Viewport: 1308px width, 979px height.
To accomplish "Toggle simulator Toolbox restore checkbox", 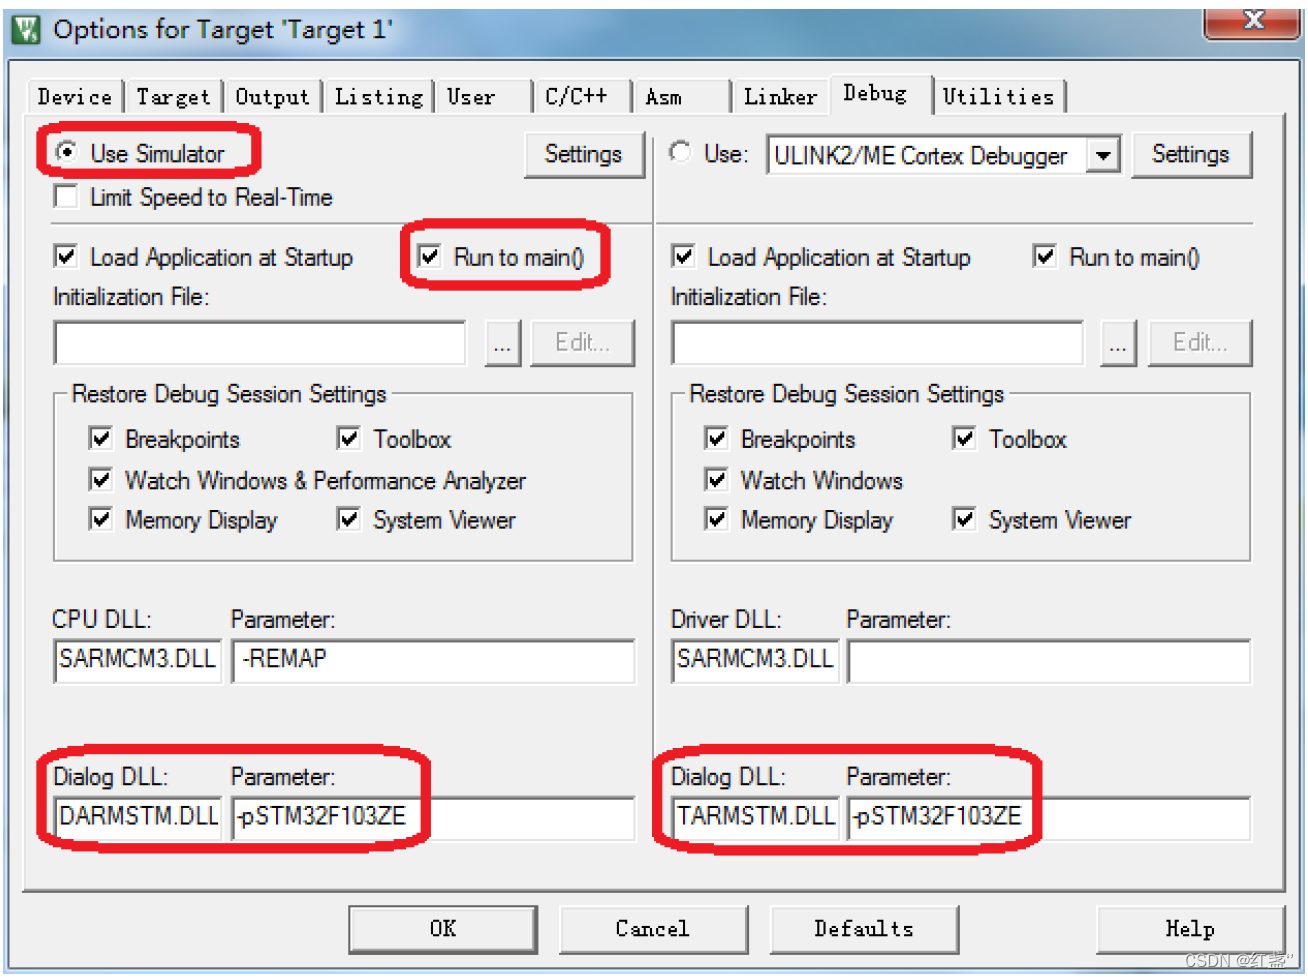I will pos(349,438).
